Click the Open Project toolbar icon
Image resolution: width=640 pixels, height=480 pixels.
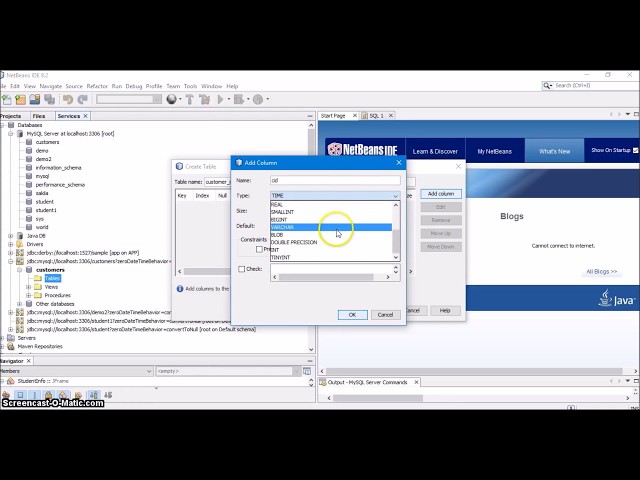[x=35, y=99]
